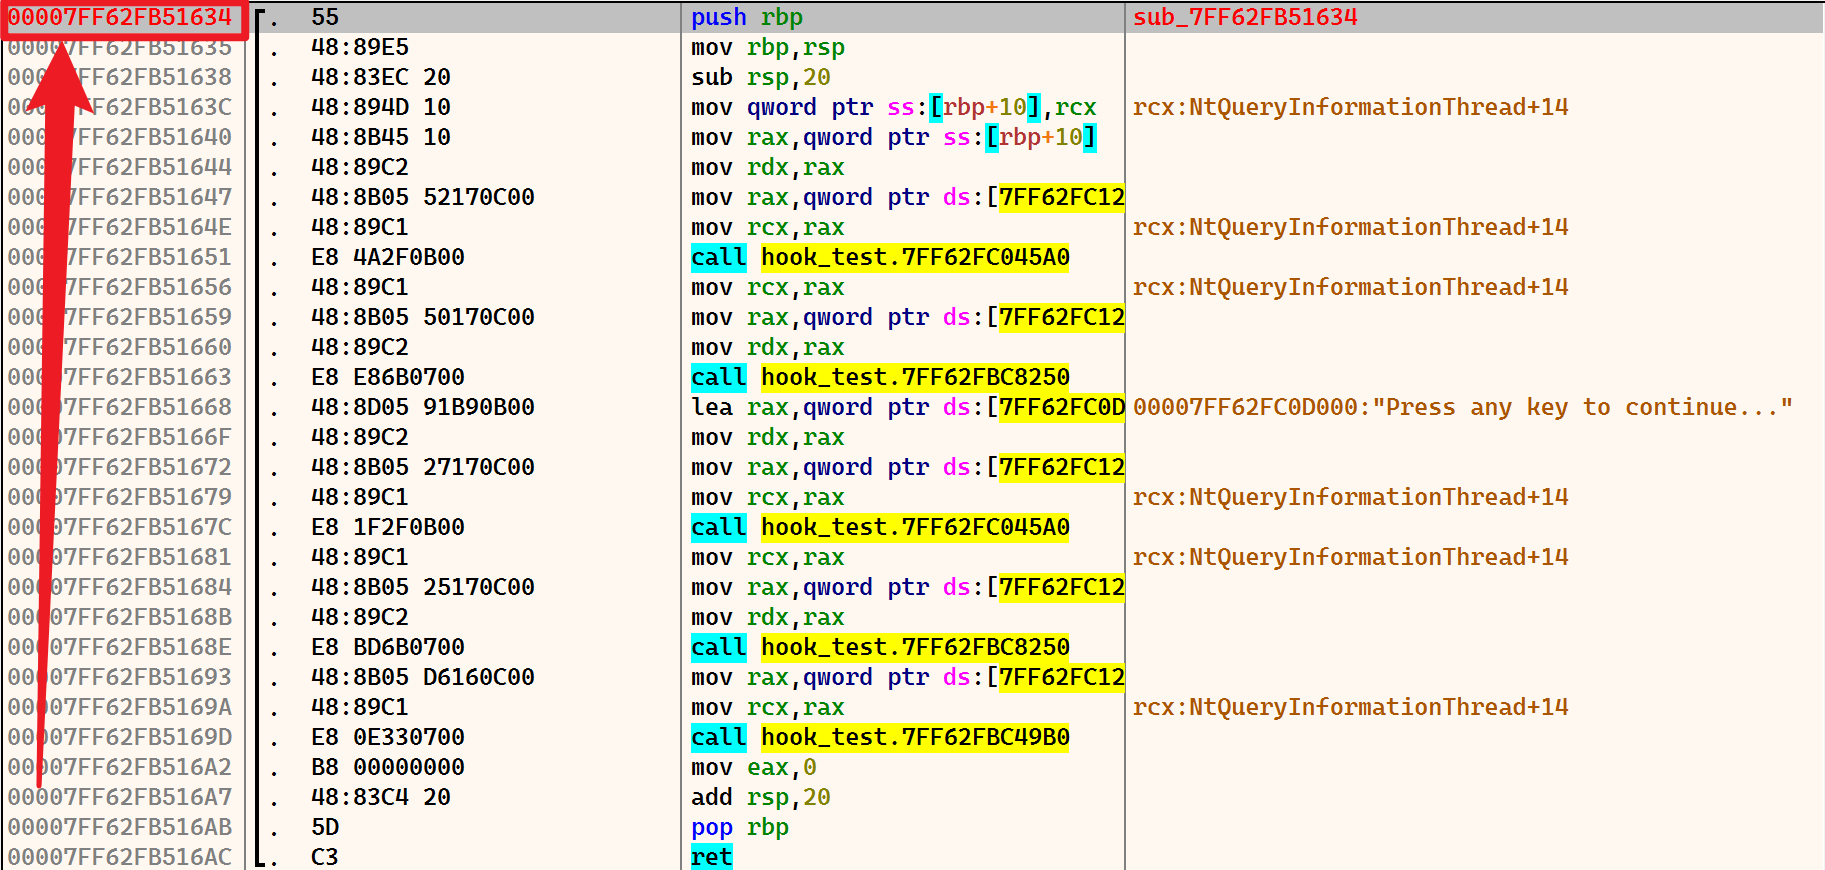This screenshot has height=870, width=1825.
Task: Select opcode bytes 48:8B05 D6160C00
Action: [423, 678]
